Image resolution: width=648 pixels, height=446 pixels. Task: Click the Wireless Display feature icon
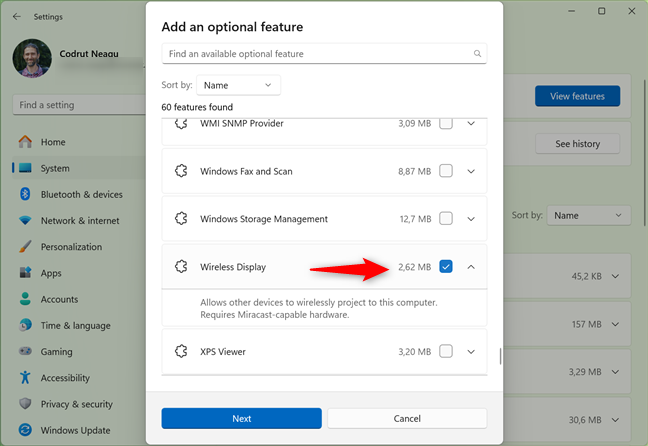pos(181,267)
